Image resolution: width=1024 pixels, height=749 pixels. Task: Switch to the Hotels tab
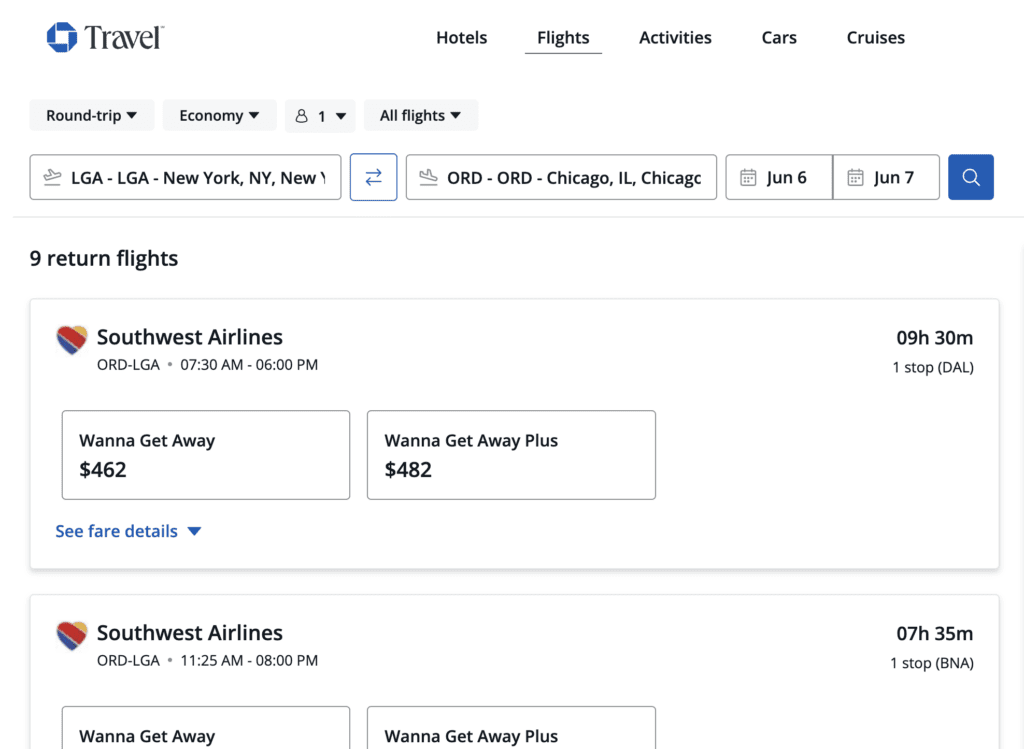[461, 38]
